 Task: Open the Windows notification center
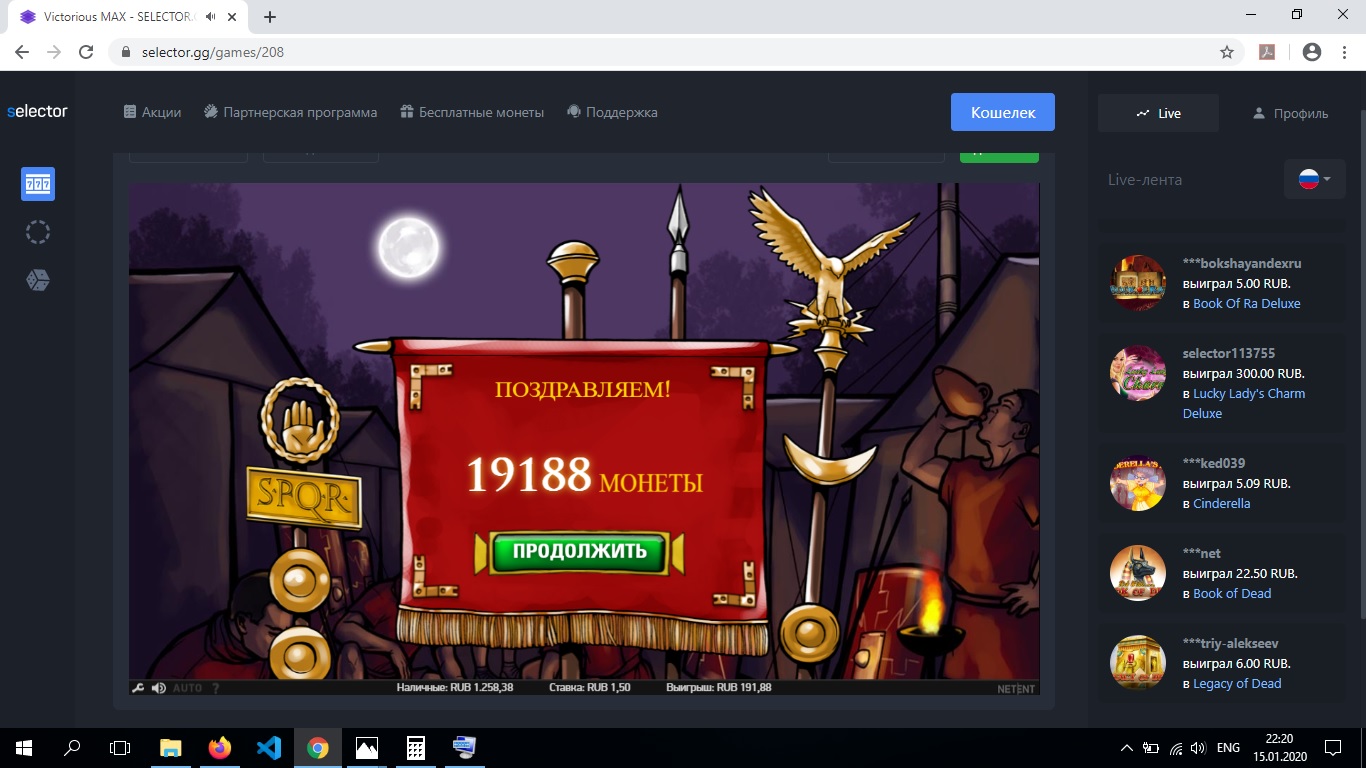coord(1332,748)
